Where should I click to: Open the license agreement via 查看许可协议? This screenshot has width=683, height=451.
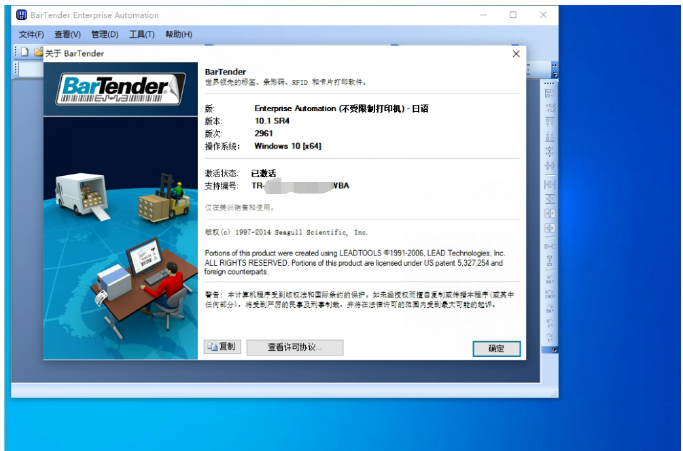(295, 347)
